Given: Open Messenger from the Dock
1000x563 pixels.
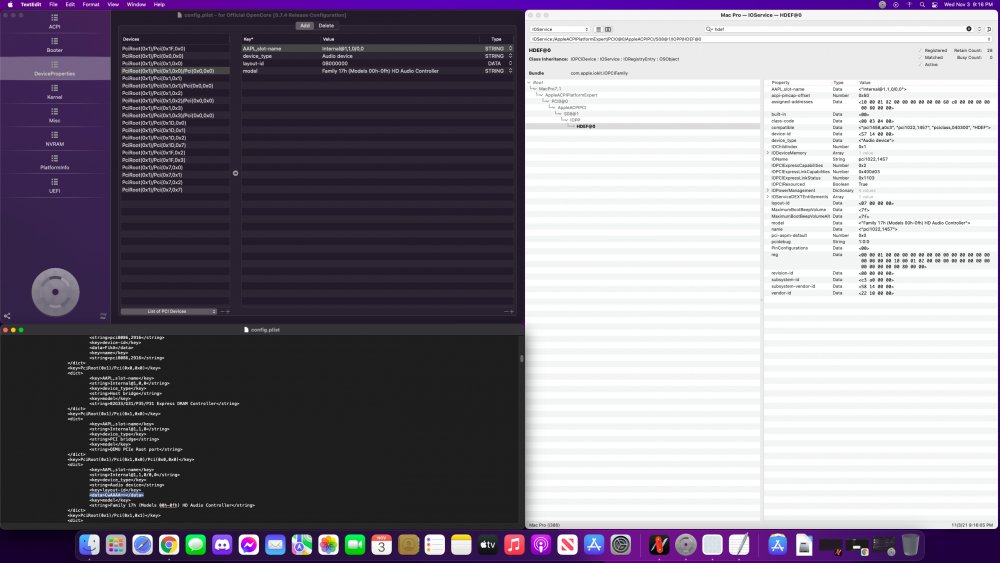Looking at the screenshot, I should click(249, 545).
